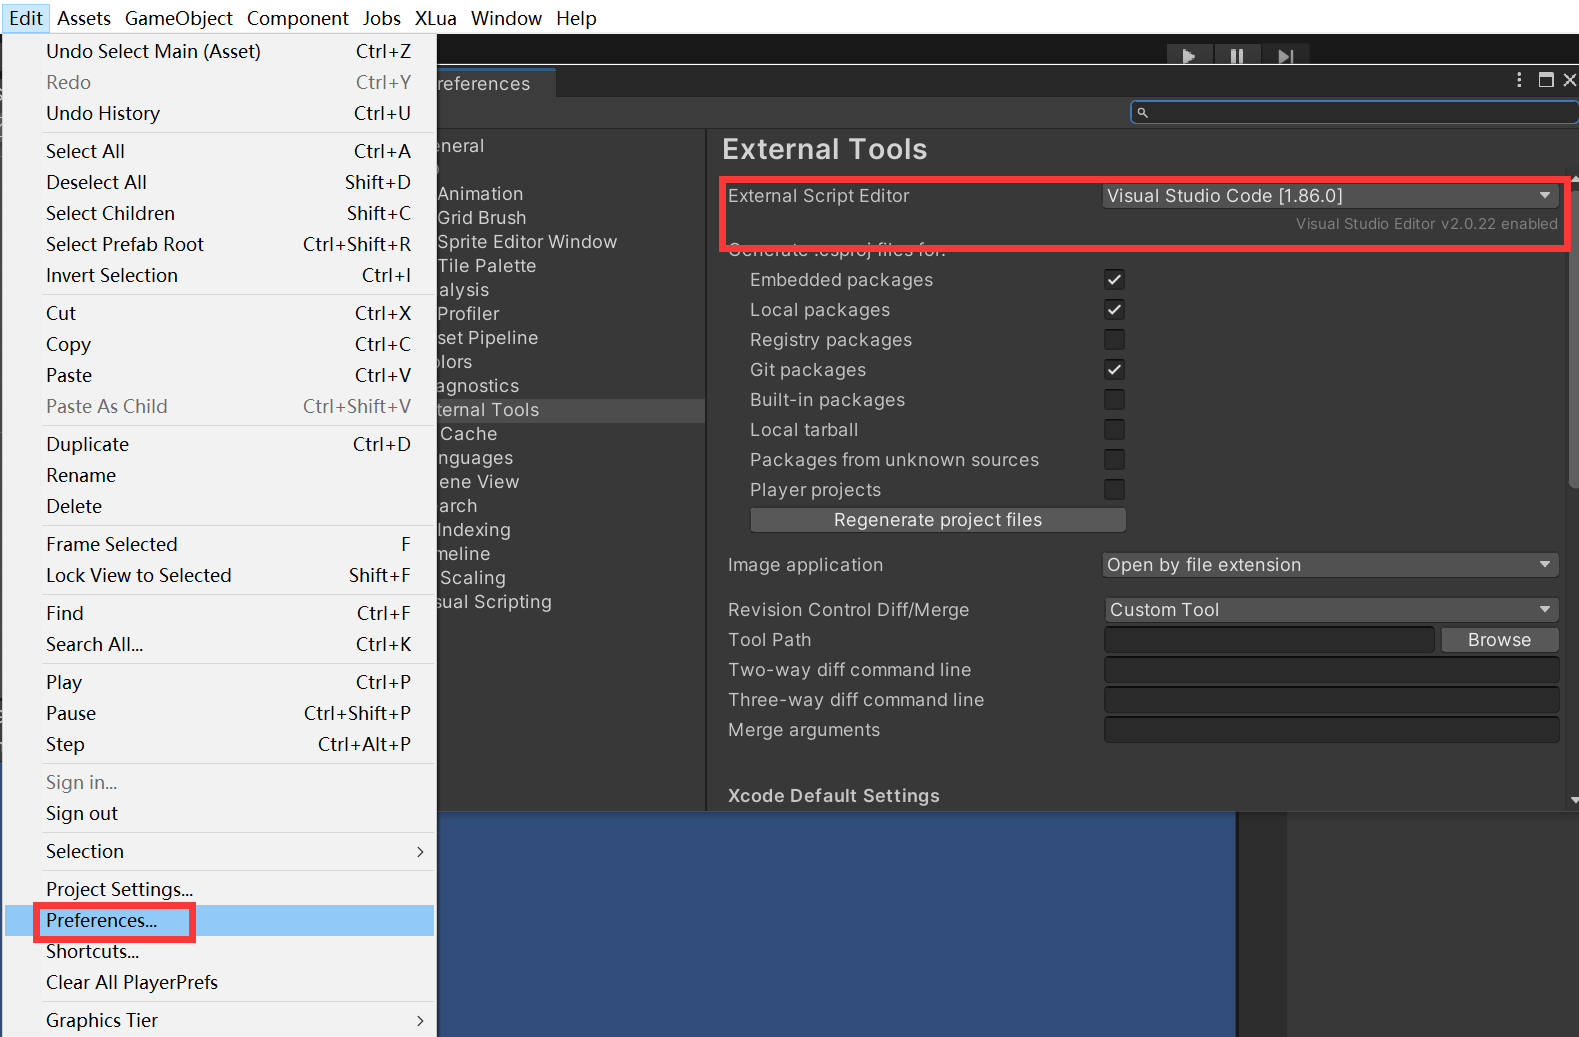This screenshot has height=1037, width=1579.
Task: Toggle Git packages checkbox
Action: coord(1114,369)
